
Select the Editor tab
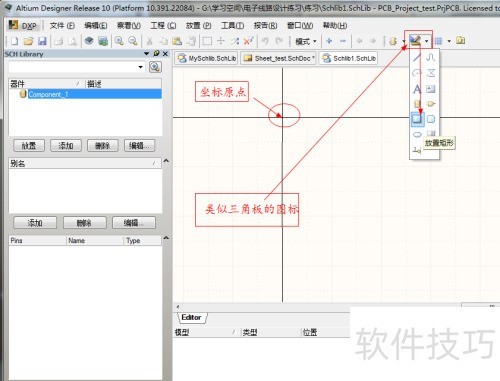tap(191, 317)
